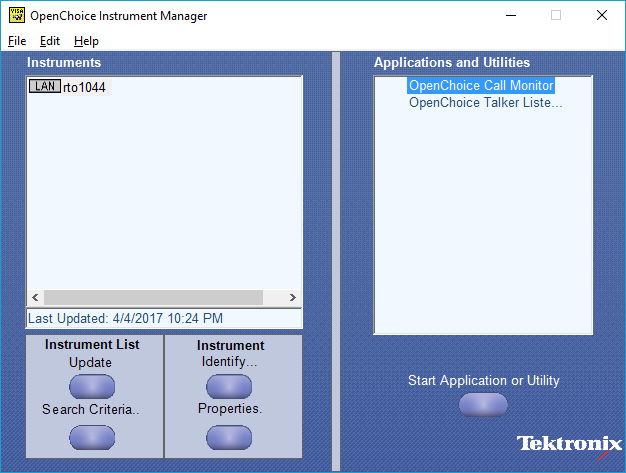Select OpenChoice Talker Liste... entry
The image size is (626, 473).
pos(485,103)
